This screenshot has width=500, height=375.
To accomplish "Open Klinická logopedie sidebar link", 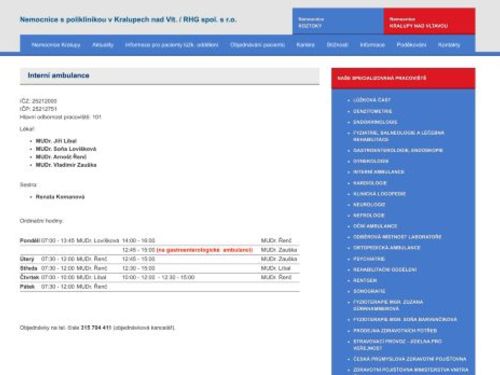I will tap(379, 194).
